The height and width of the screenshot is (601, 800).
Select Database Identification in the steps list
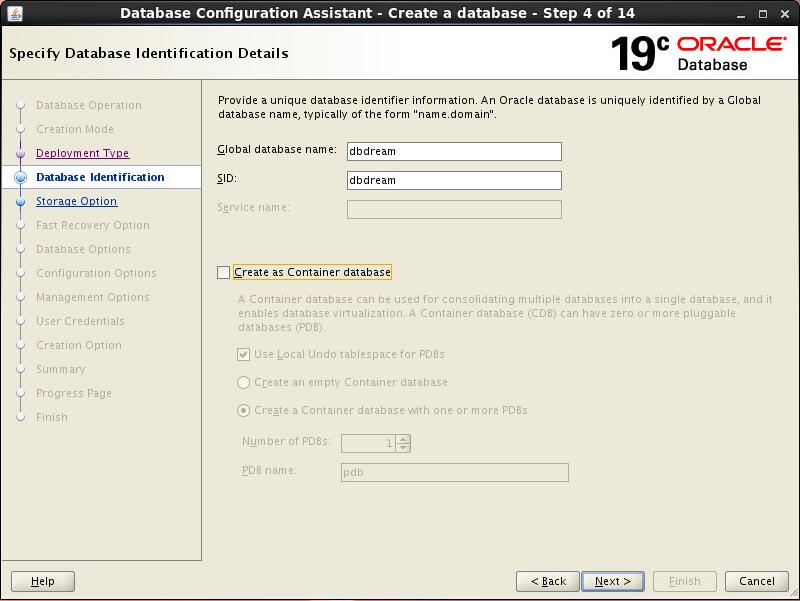(100, 177)
